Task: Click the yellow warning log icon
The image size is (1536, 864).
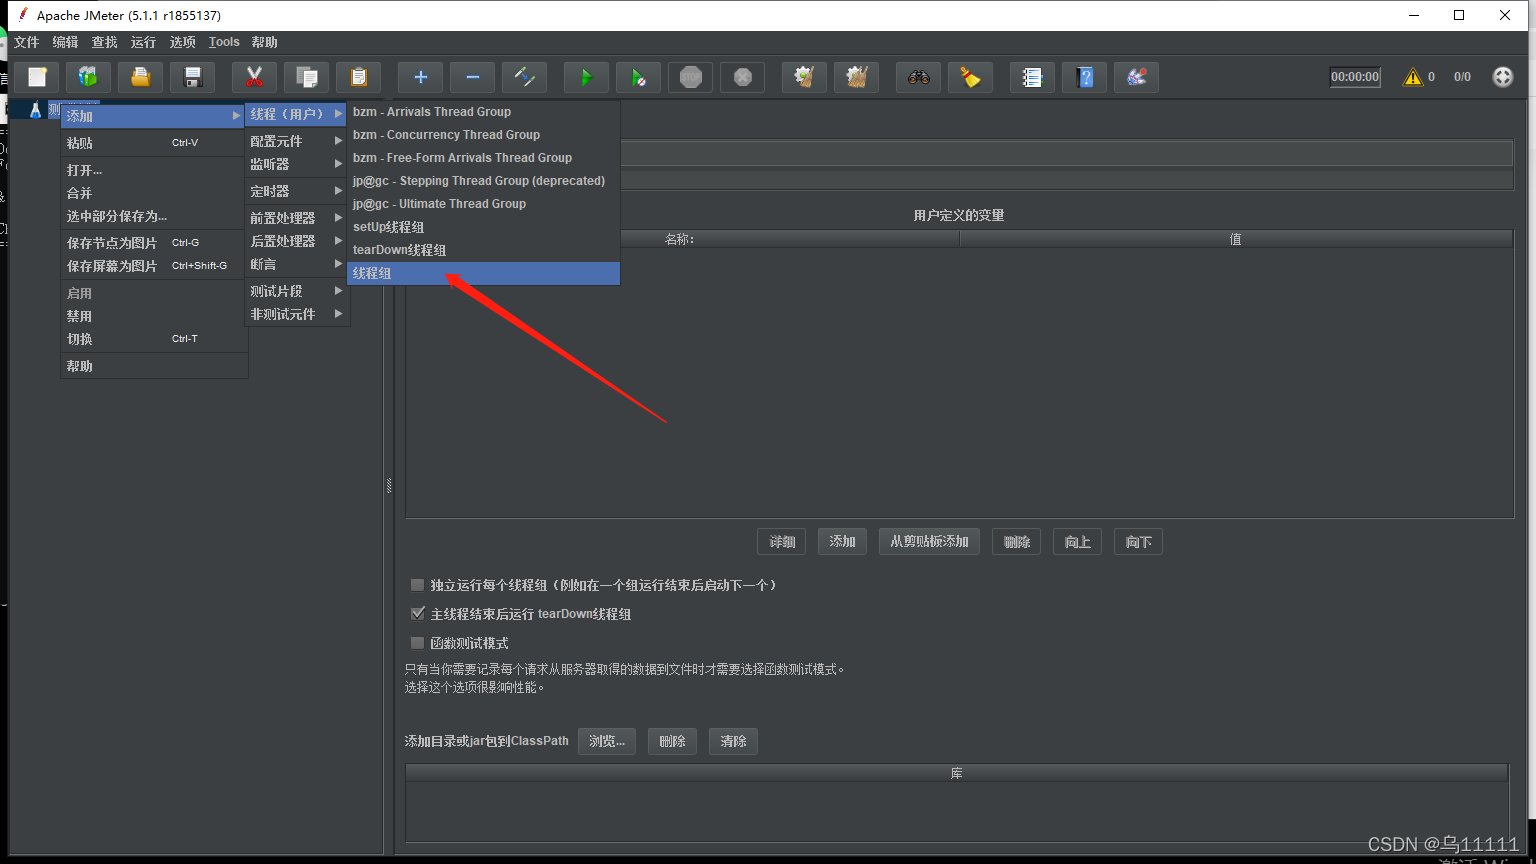Action: pyautogui.click(x=1412, y=77)
